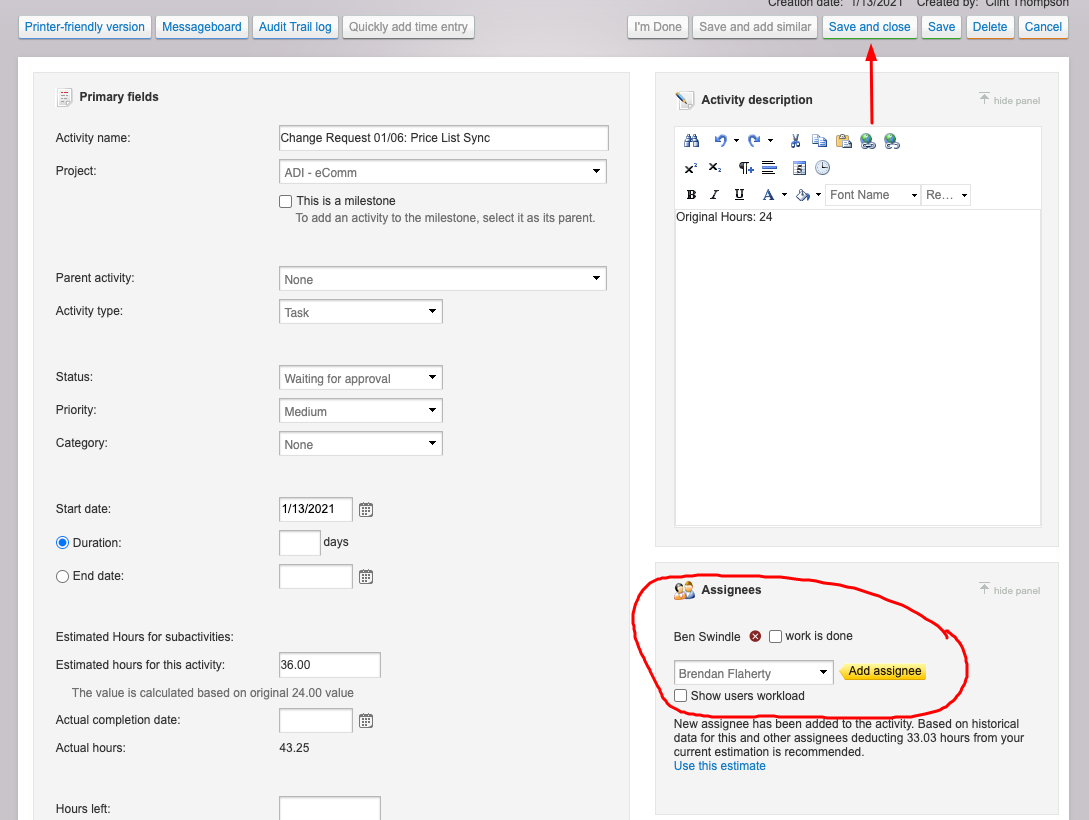The height and width of the screenshot is (820, 1089).
Task: Open the Category dropdown showing None
Action: 360,444
